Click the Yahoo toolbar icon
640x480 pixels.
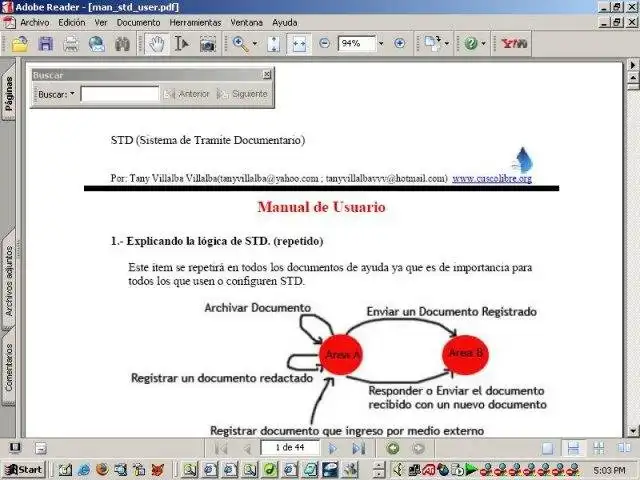point(514,43)
